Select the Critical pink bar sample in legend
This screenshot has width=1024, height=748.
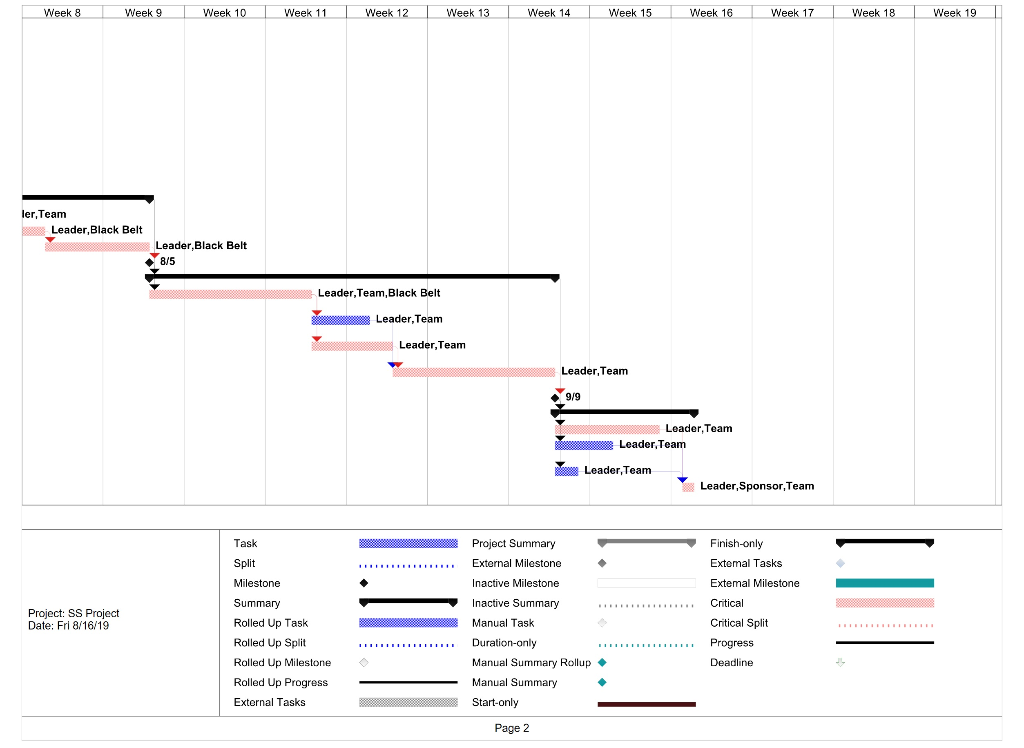pyautogui.click(x=884, y=603)
